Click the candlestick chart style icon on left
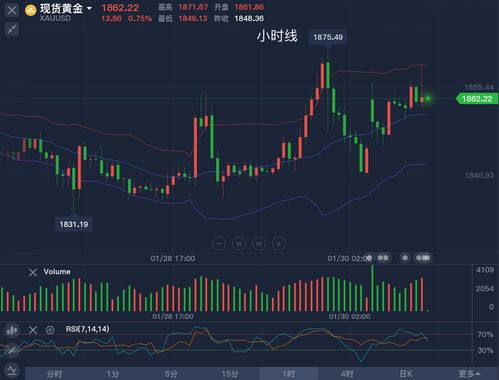The width and height of the screenshot is (499, 380). [12, 330]
